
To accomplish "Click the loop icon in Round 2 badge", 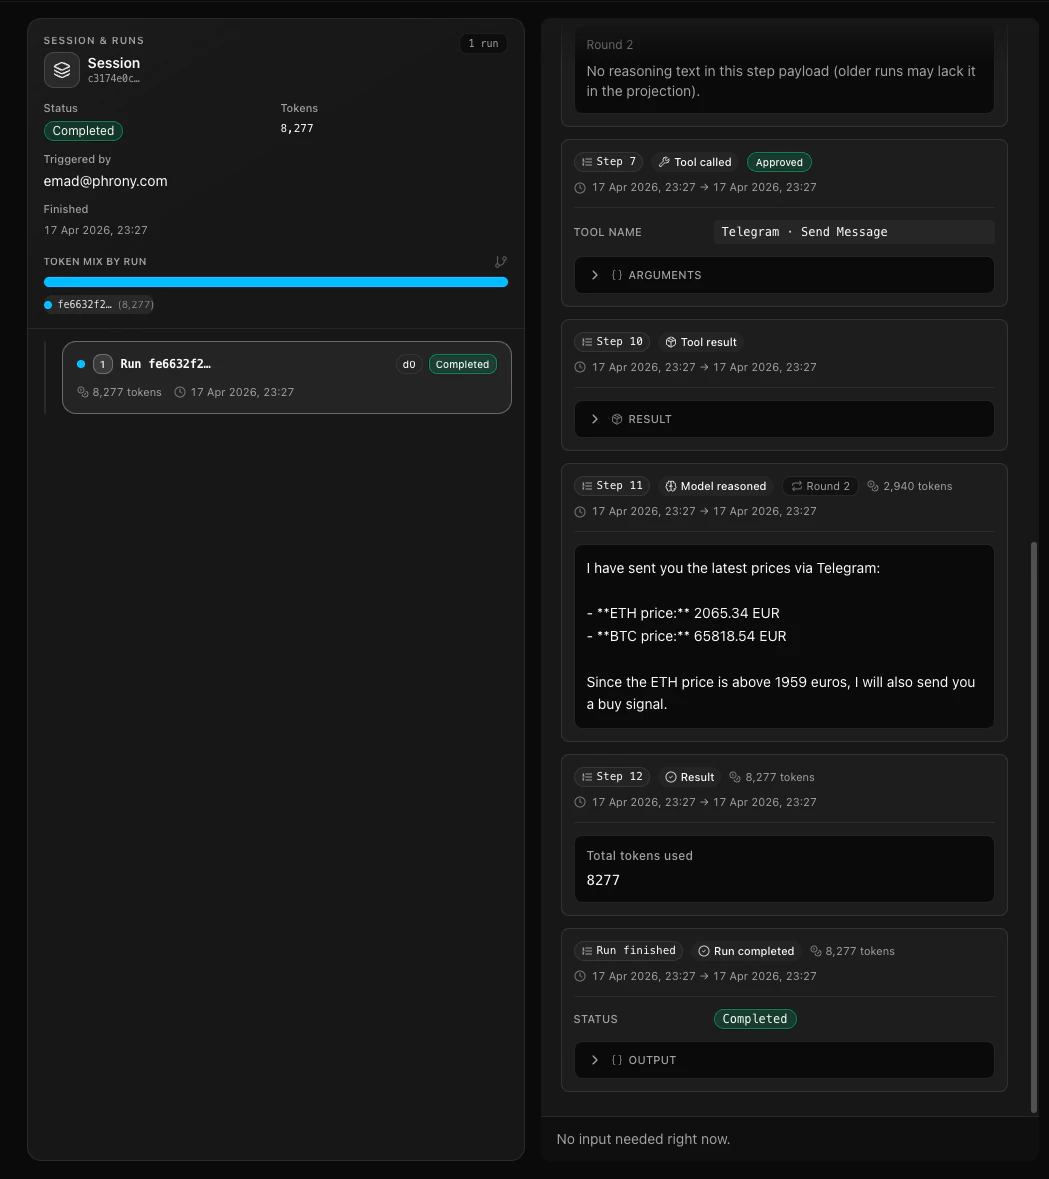I will point(796,486).
